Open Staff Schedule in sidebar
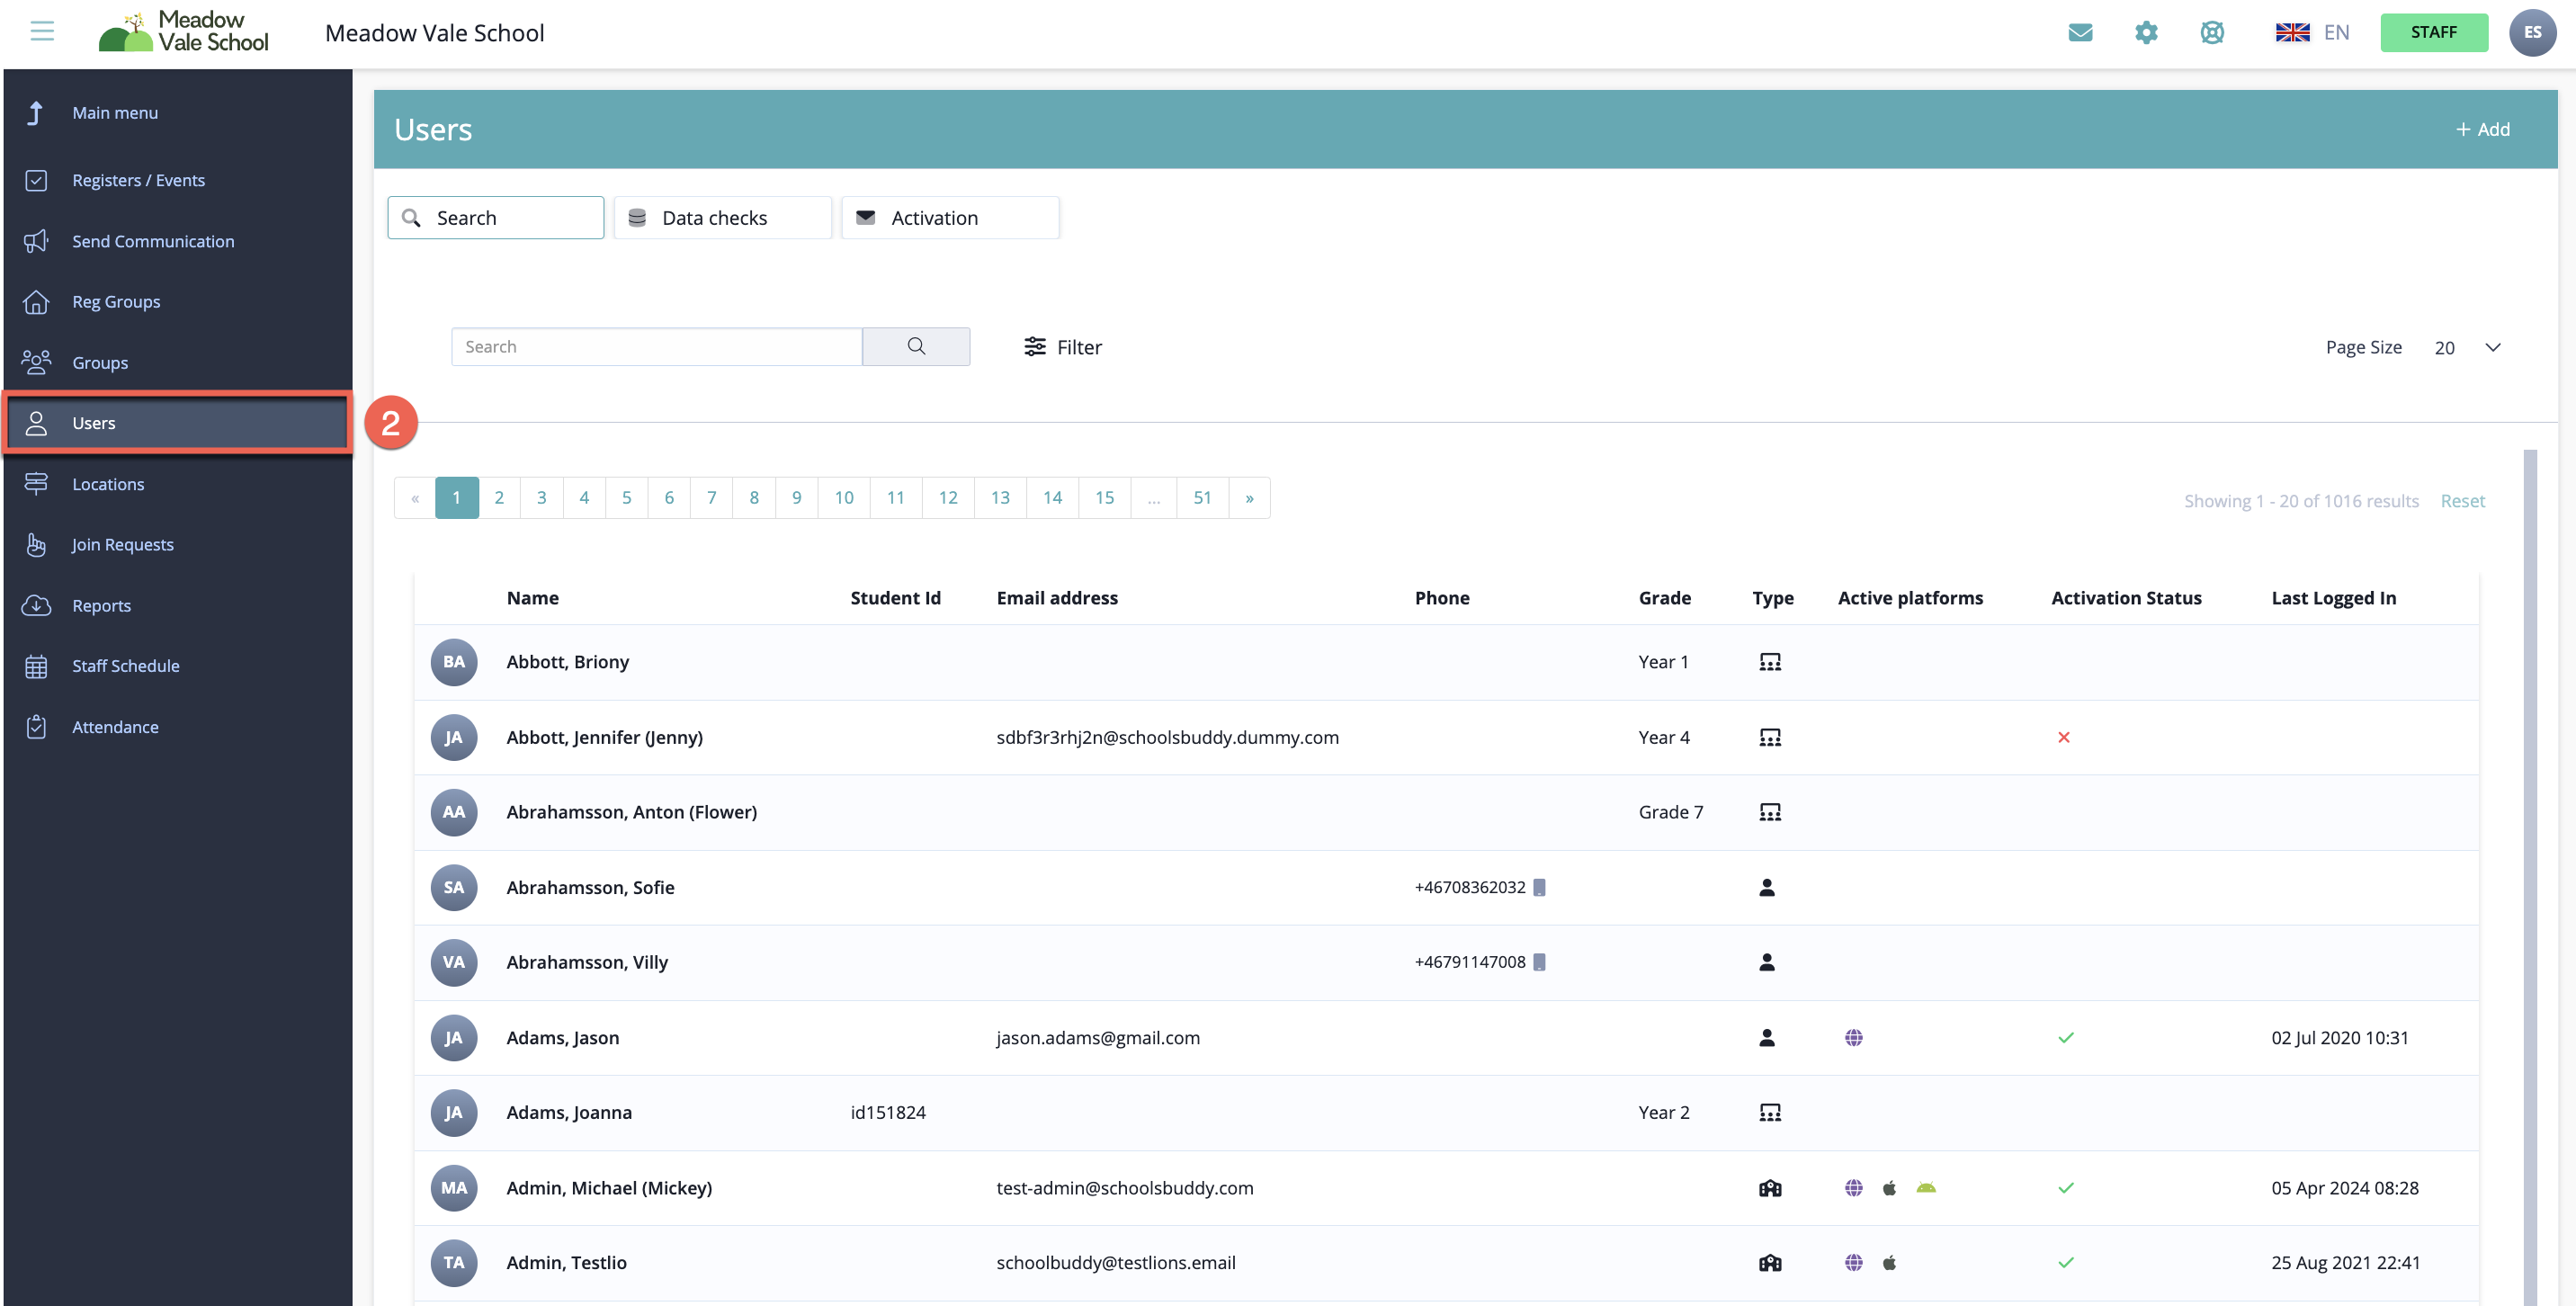The height and width of the screenshot is (1306, 2576). click(x=126, y=666)
